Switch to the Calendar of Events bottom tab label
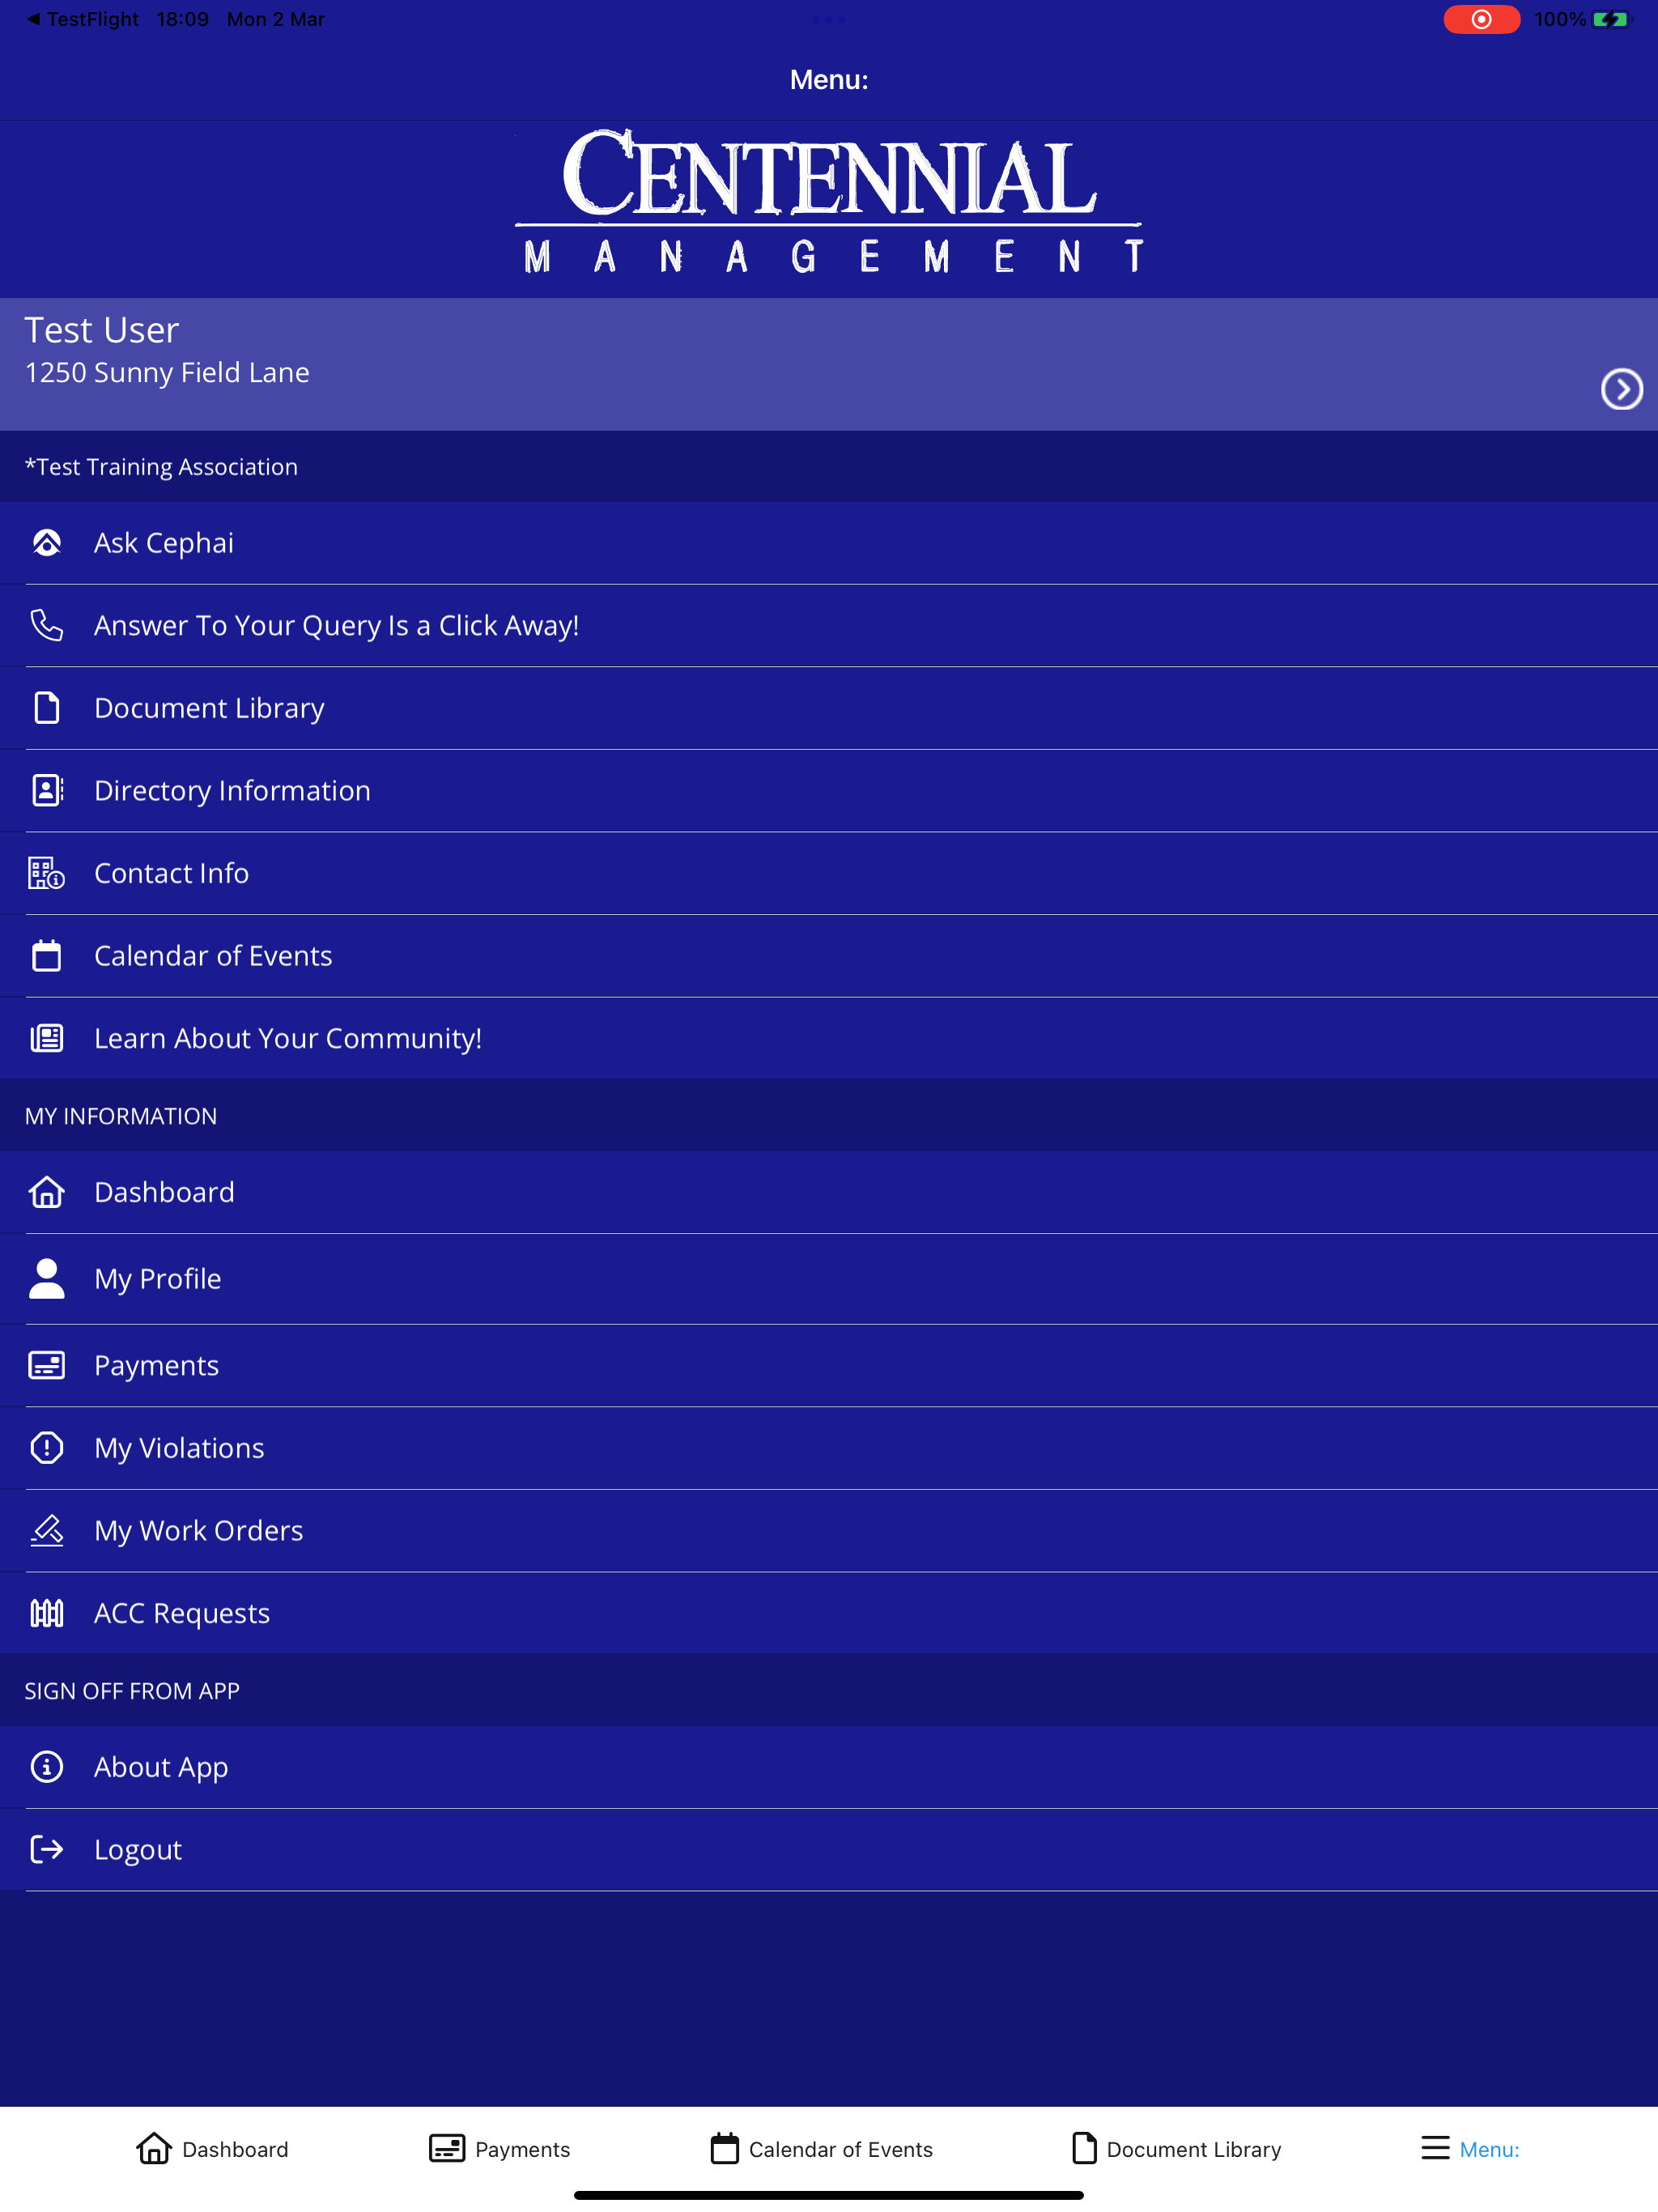 pos(840,2149)
